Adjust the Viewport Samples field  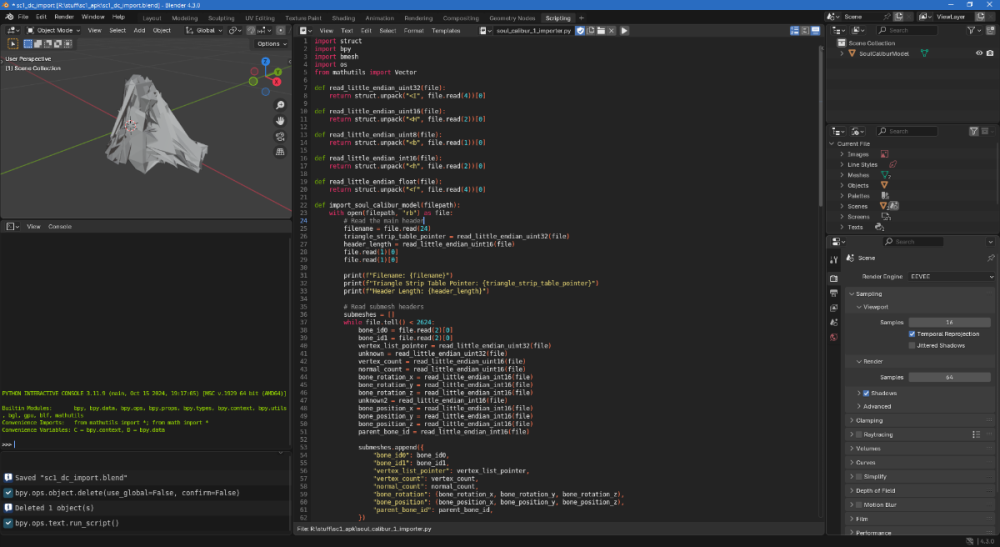pos(949,322)
